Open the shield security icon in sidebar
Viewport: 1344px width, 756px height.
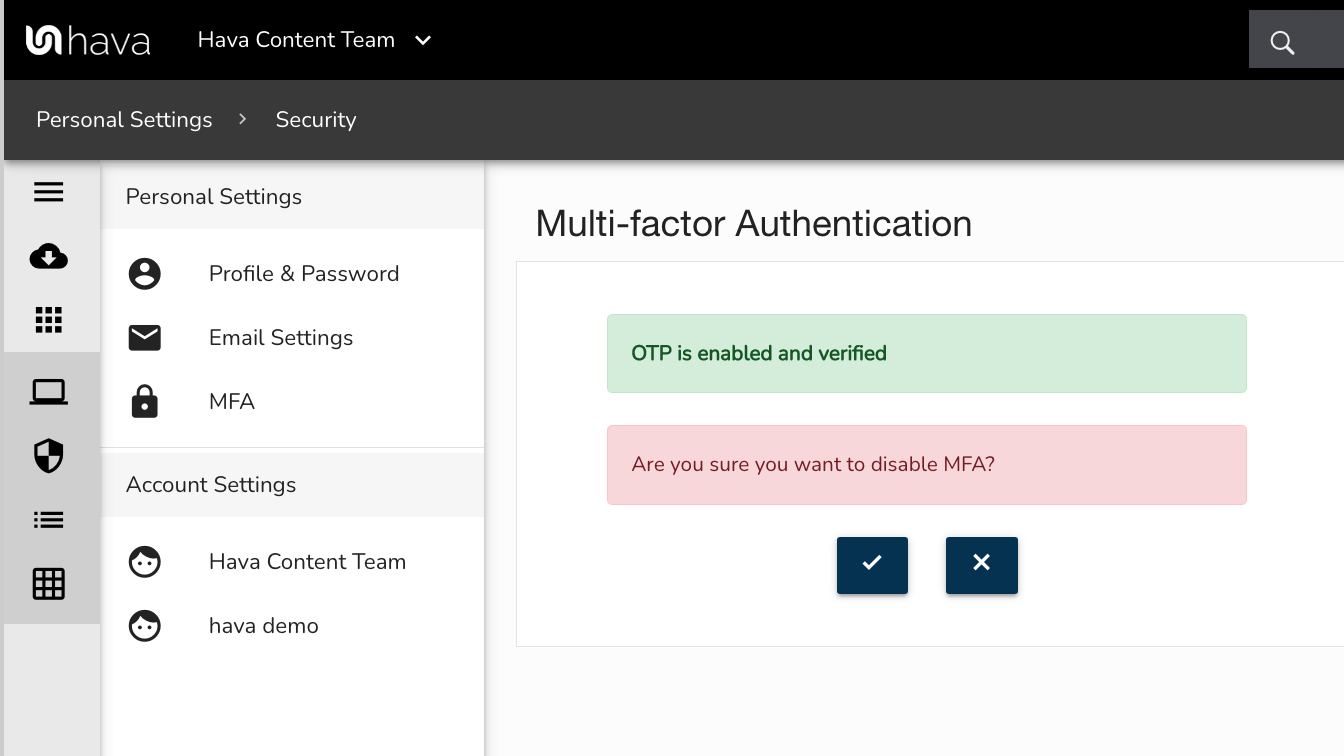coord(49,456)
